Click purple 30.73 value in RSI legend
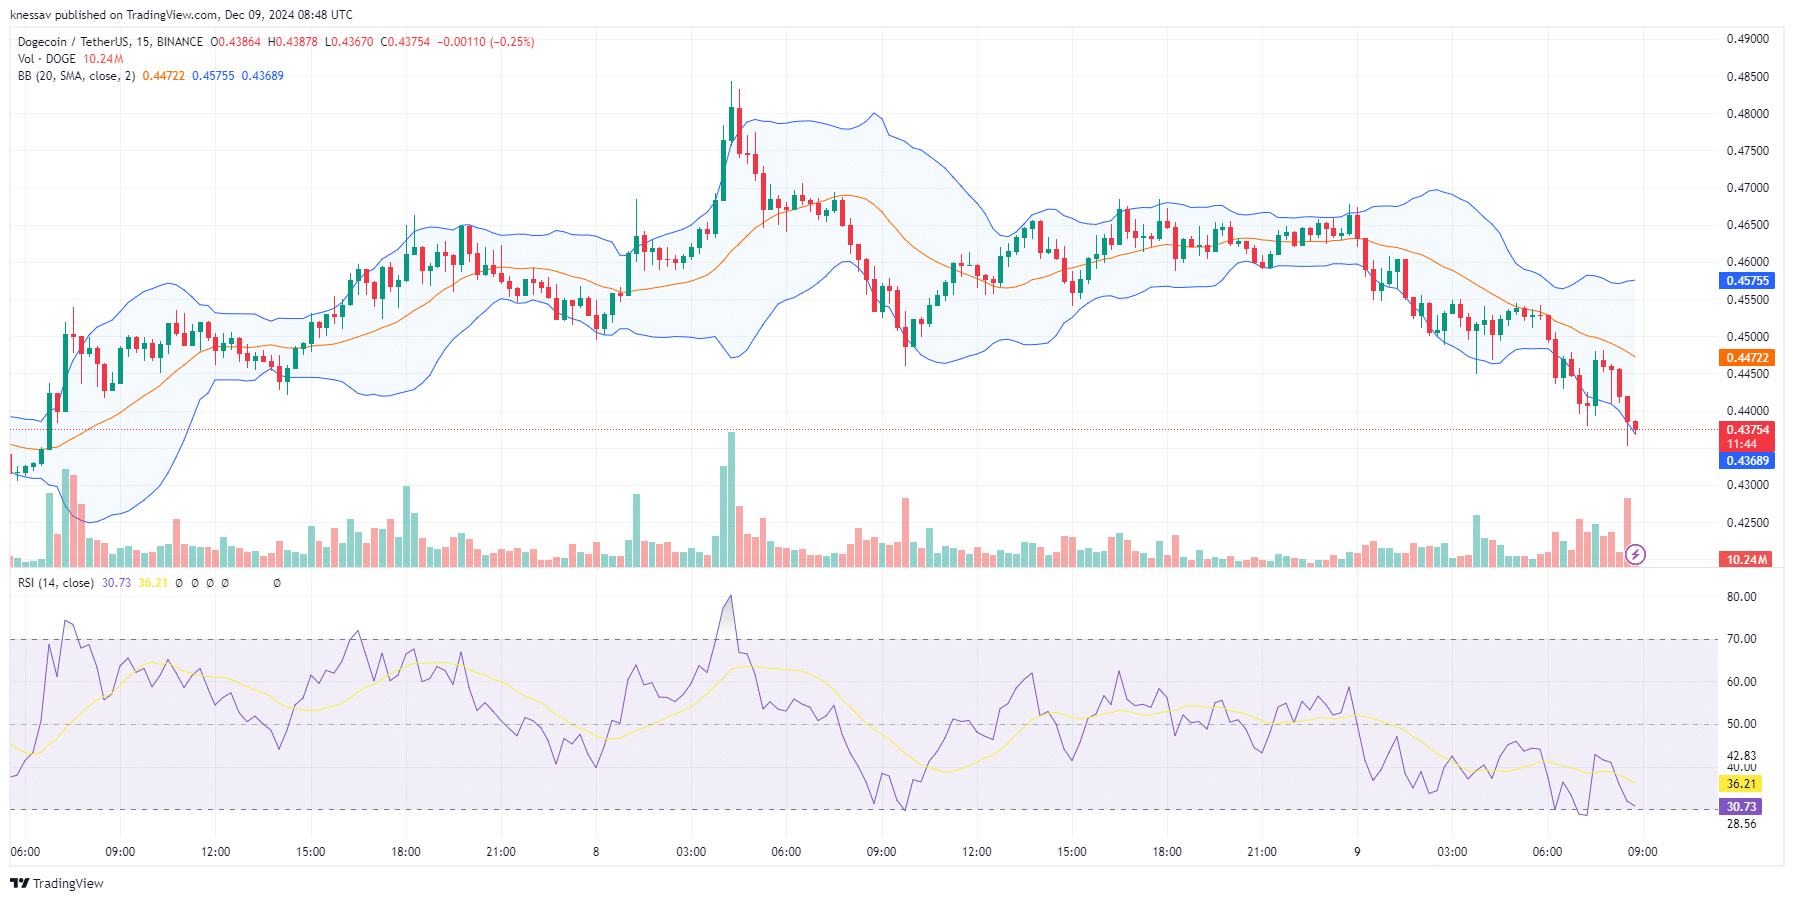 click(116, 583)
